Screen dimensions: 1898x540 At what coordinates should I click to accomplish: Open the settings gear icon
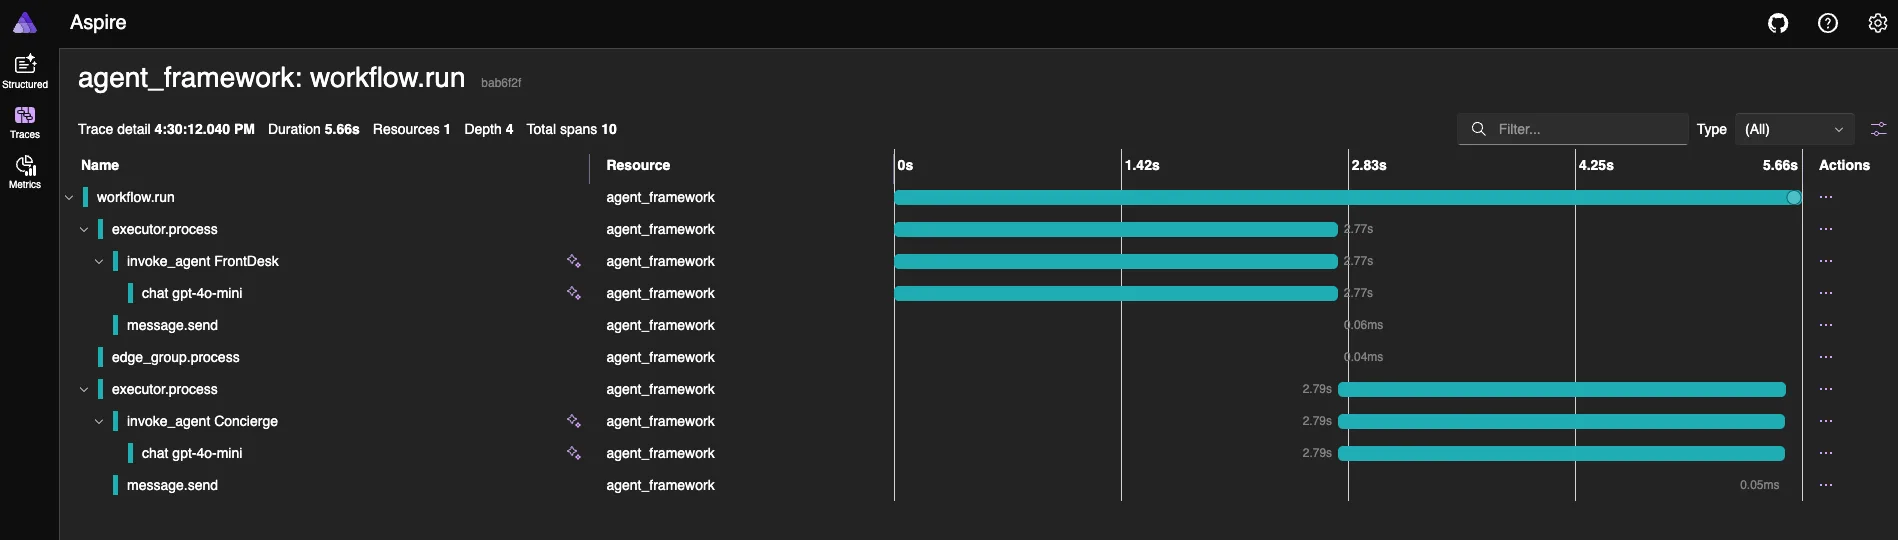click(x=1877, y=23)
